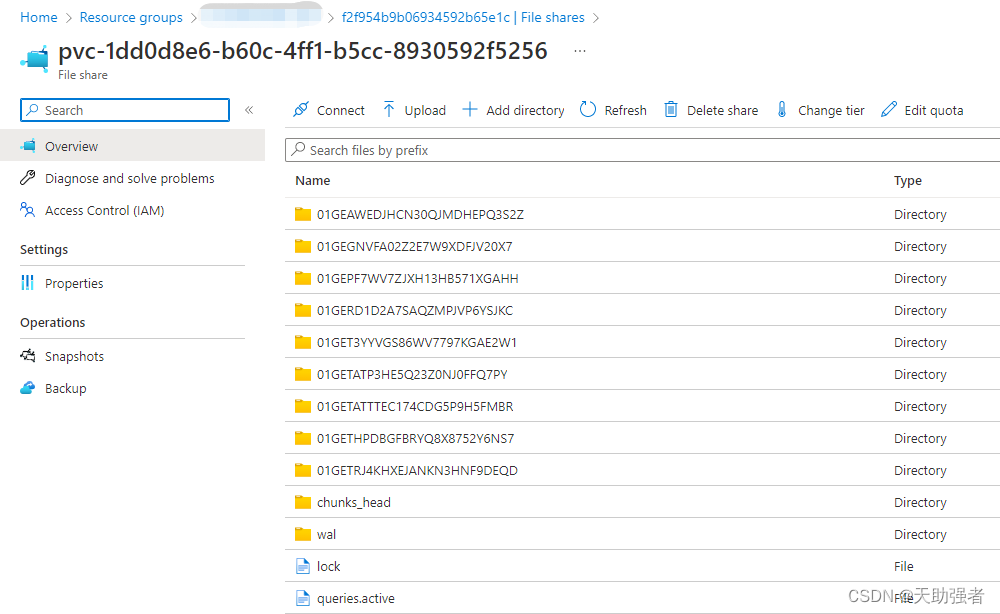This screenshot has height=614, width=1000.
Task: Expand the breadcrumb chevron after File shares
Action: [596, 17]
